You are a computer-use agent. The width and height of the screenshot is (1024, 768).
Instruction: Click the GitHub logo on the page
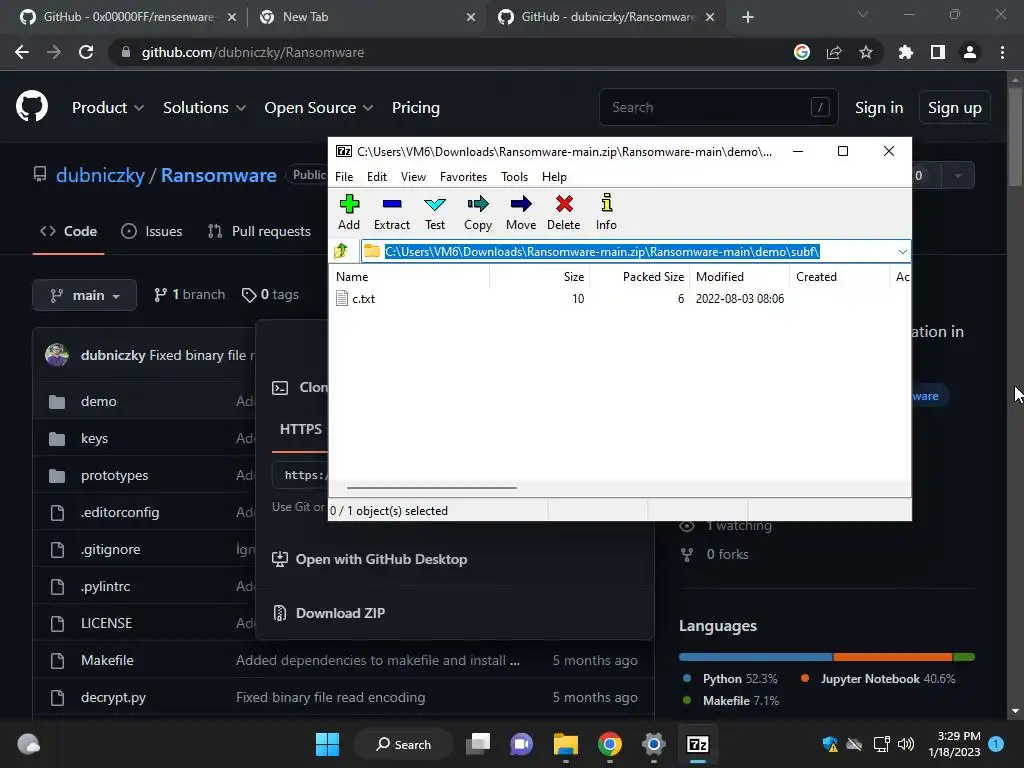32,107
